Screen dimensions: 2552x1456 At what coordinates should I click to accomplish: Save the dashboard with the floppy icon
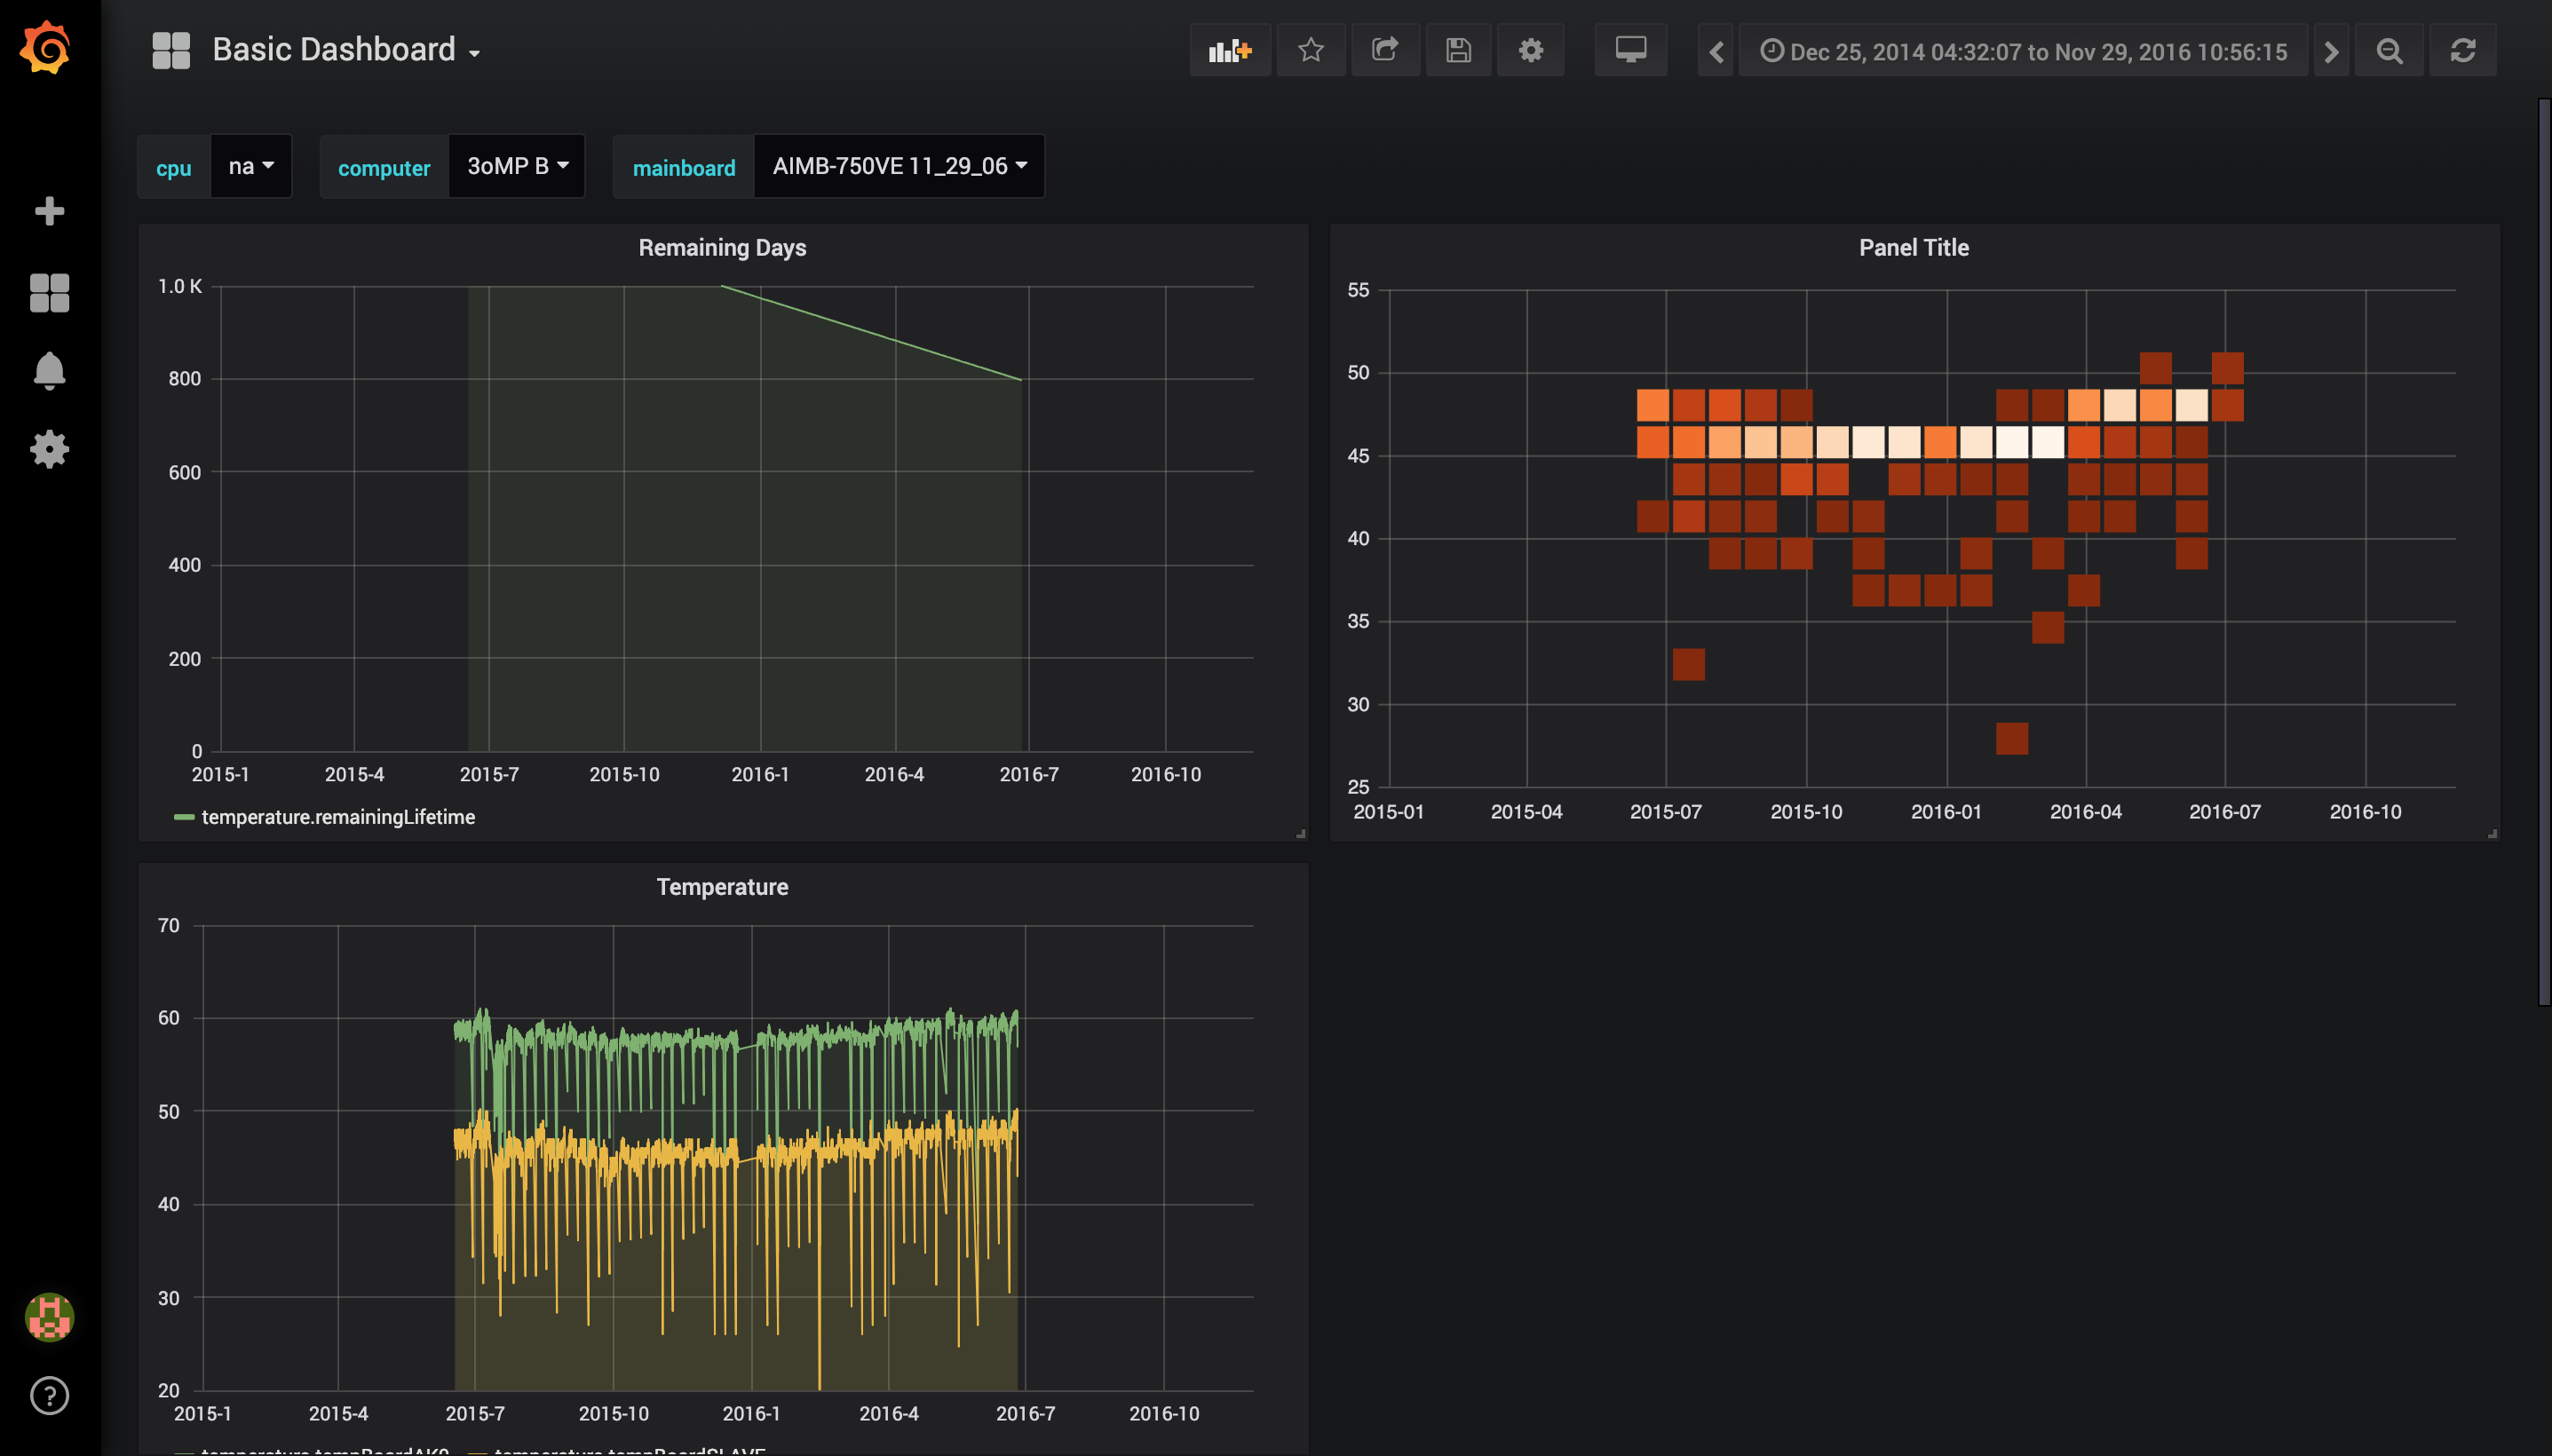(1458, 51)
